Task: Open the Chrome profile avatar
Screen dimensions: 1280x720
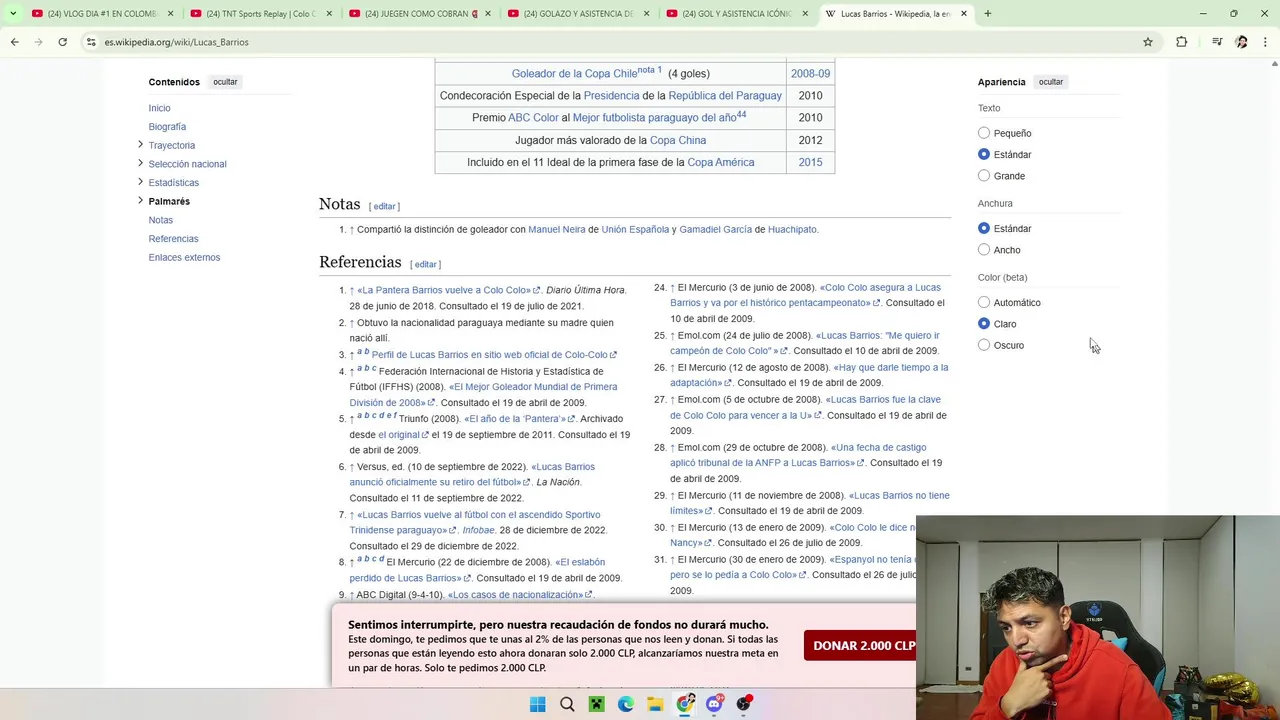Action: pyautogui.click(x=1241, y=42)
